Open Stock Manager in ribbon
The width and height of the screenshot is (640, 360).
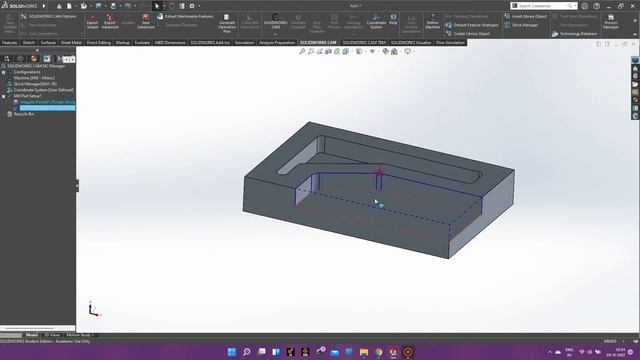pyautogui.click(x=521, y=25)
